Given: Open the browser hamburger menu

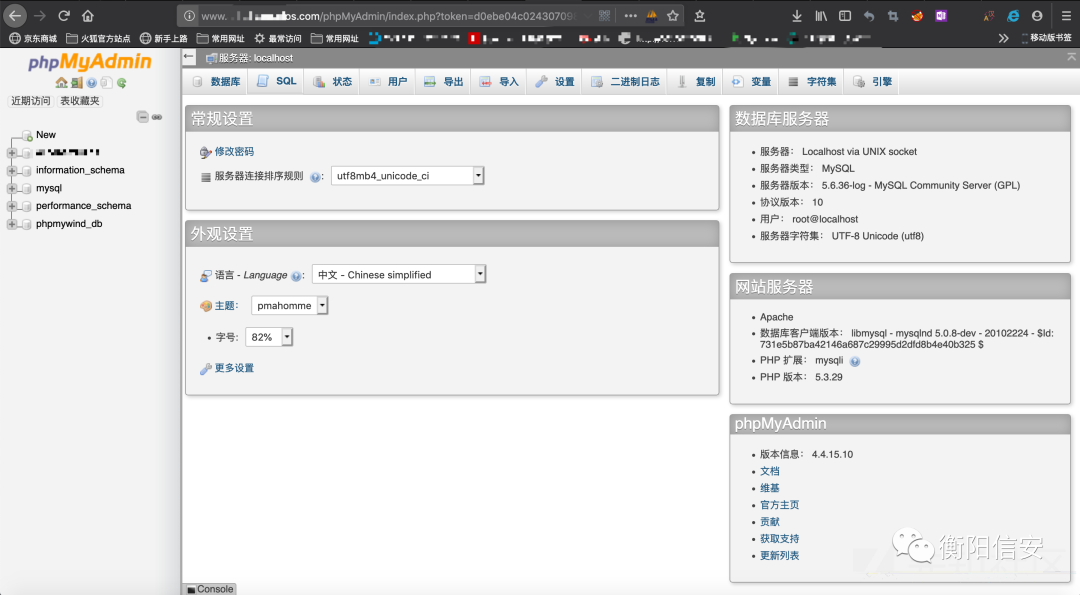Looking at the screenshot, I should pos(1066,15).
